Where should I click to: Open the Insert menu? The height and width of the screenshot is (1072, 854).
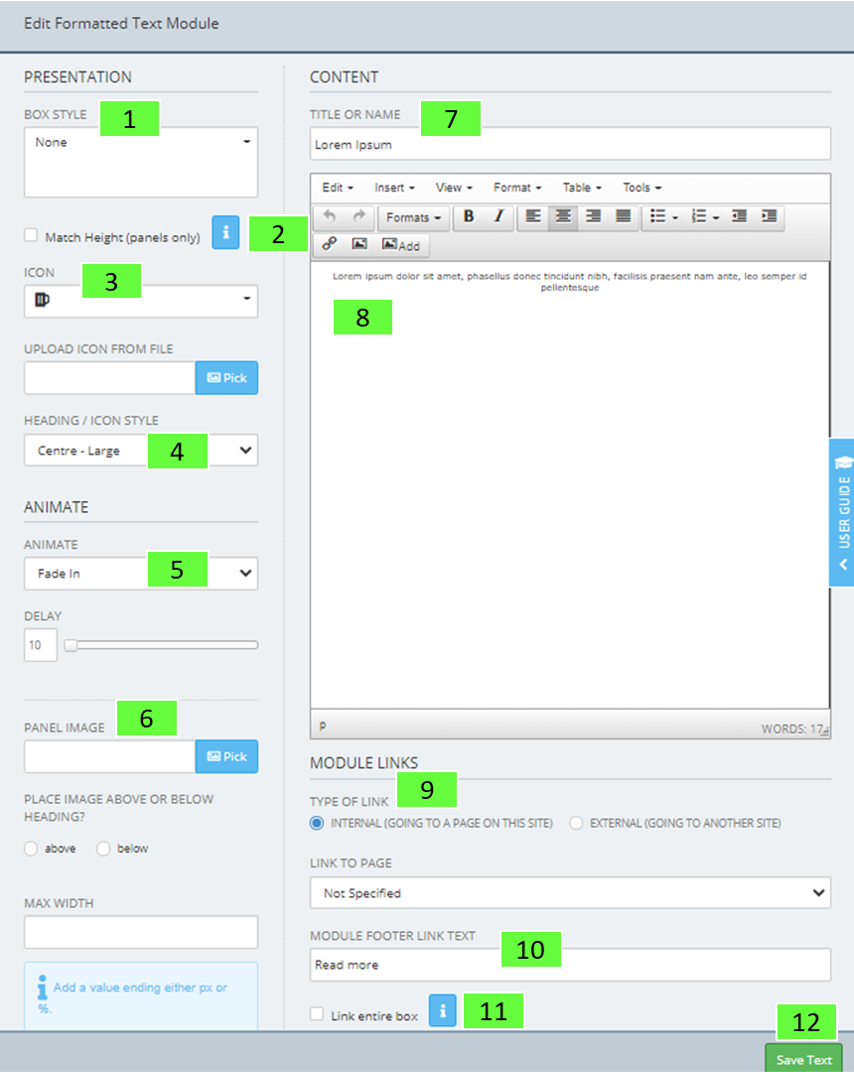coord(395,187)
